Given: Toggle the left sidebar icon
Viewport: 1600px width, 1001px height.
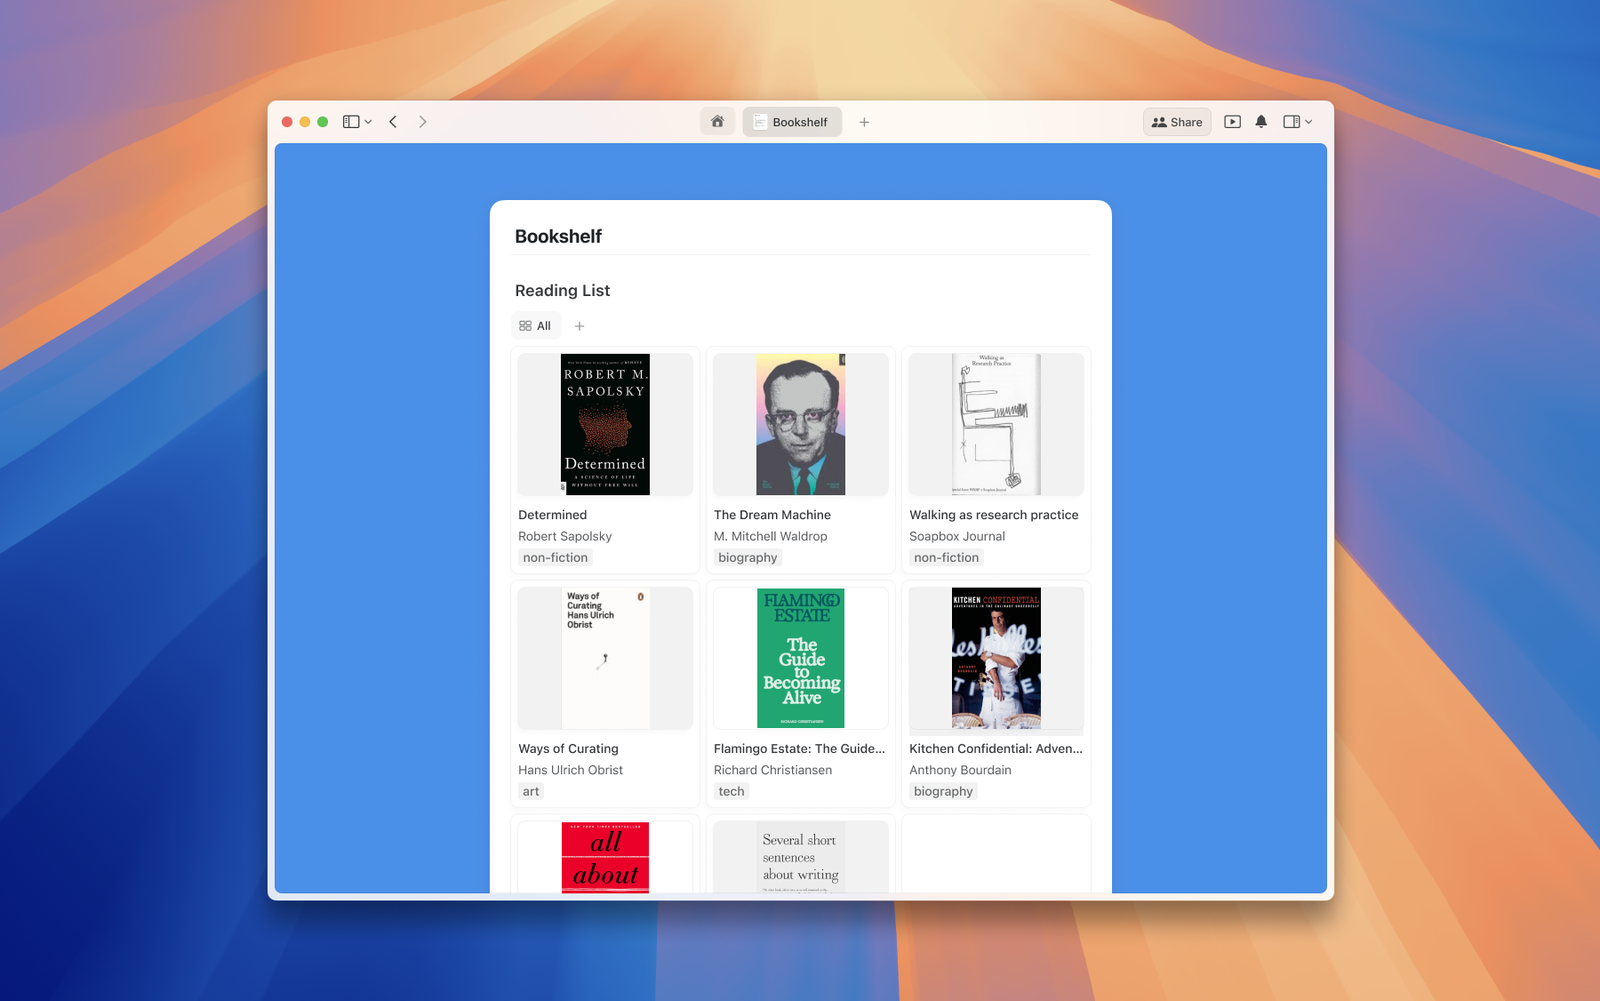Looking at the screenshot, I should pos(351,122).
